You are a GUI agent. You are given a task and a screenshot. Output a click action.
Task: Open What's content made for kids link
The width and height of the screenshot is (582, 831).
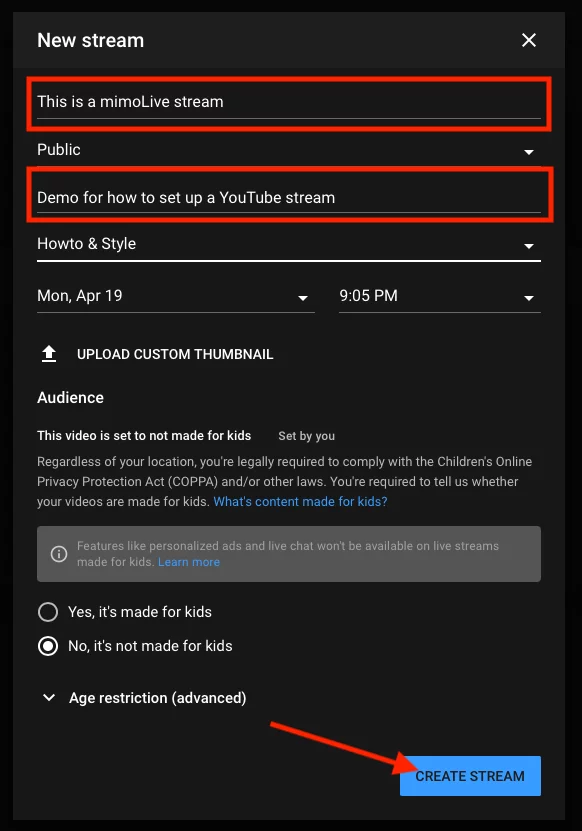[300, 501]
